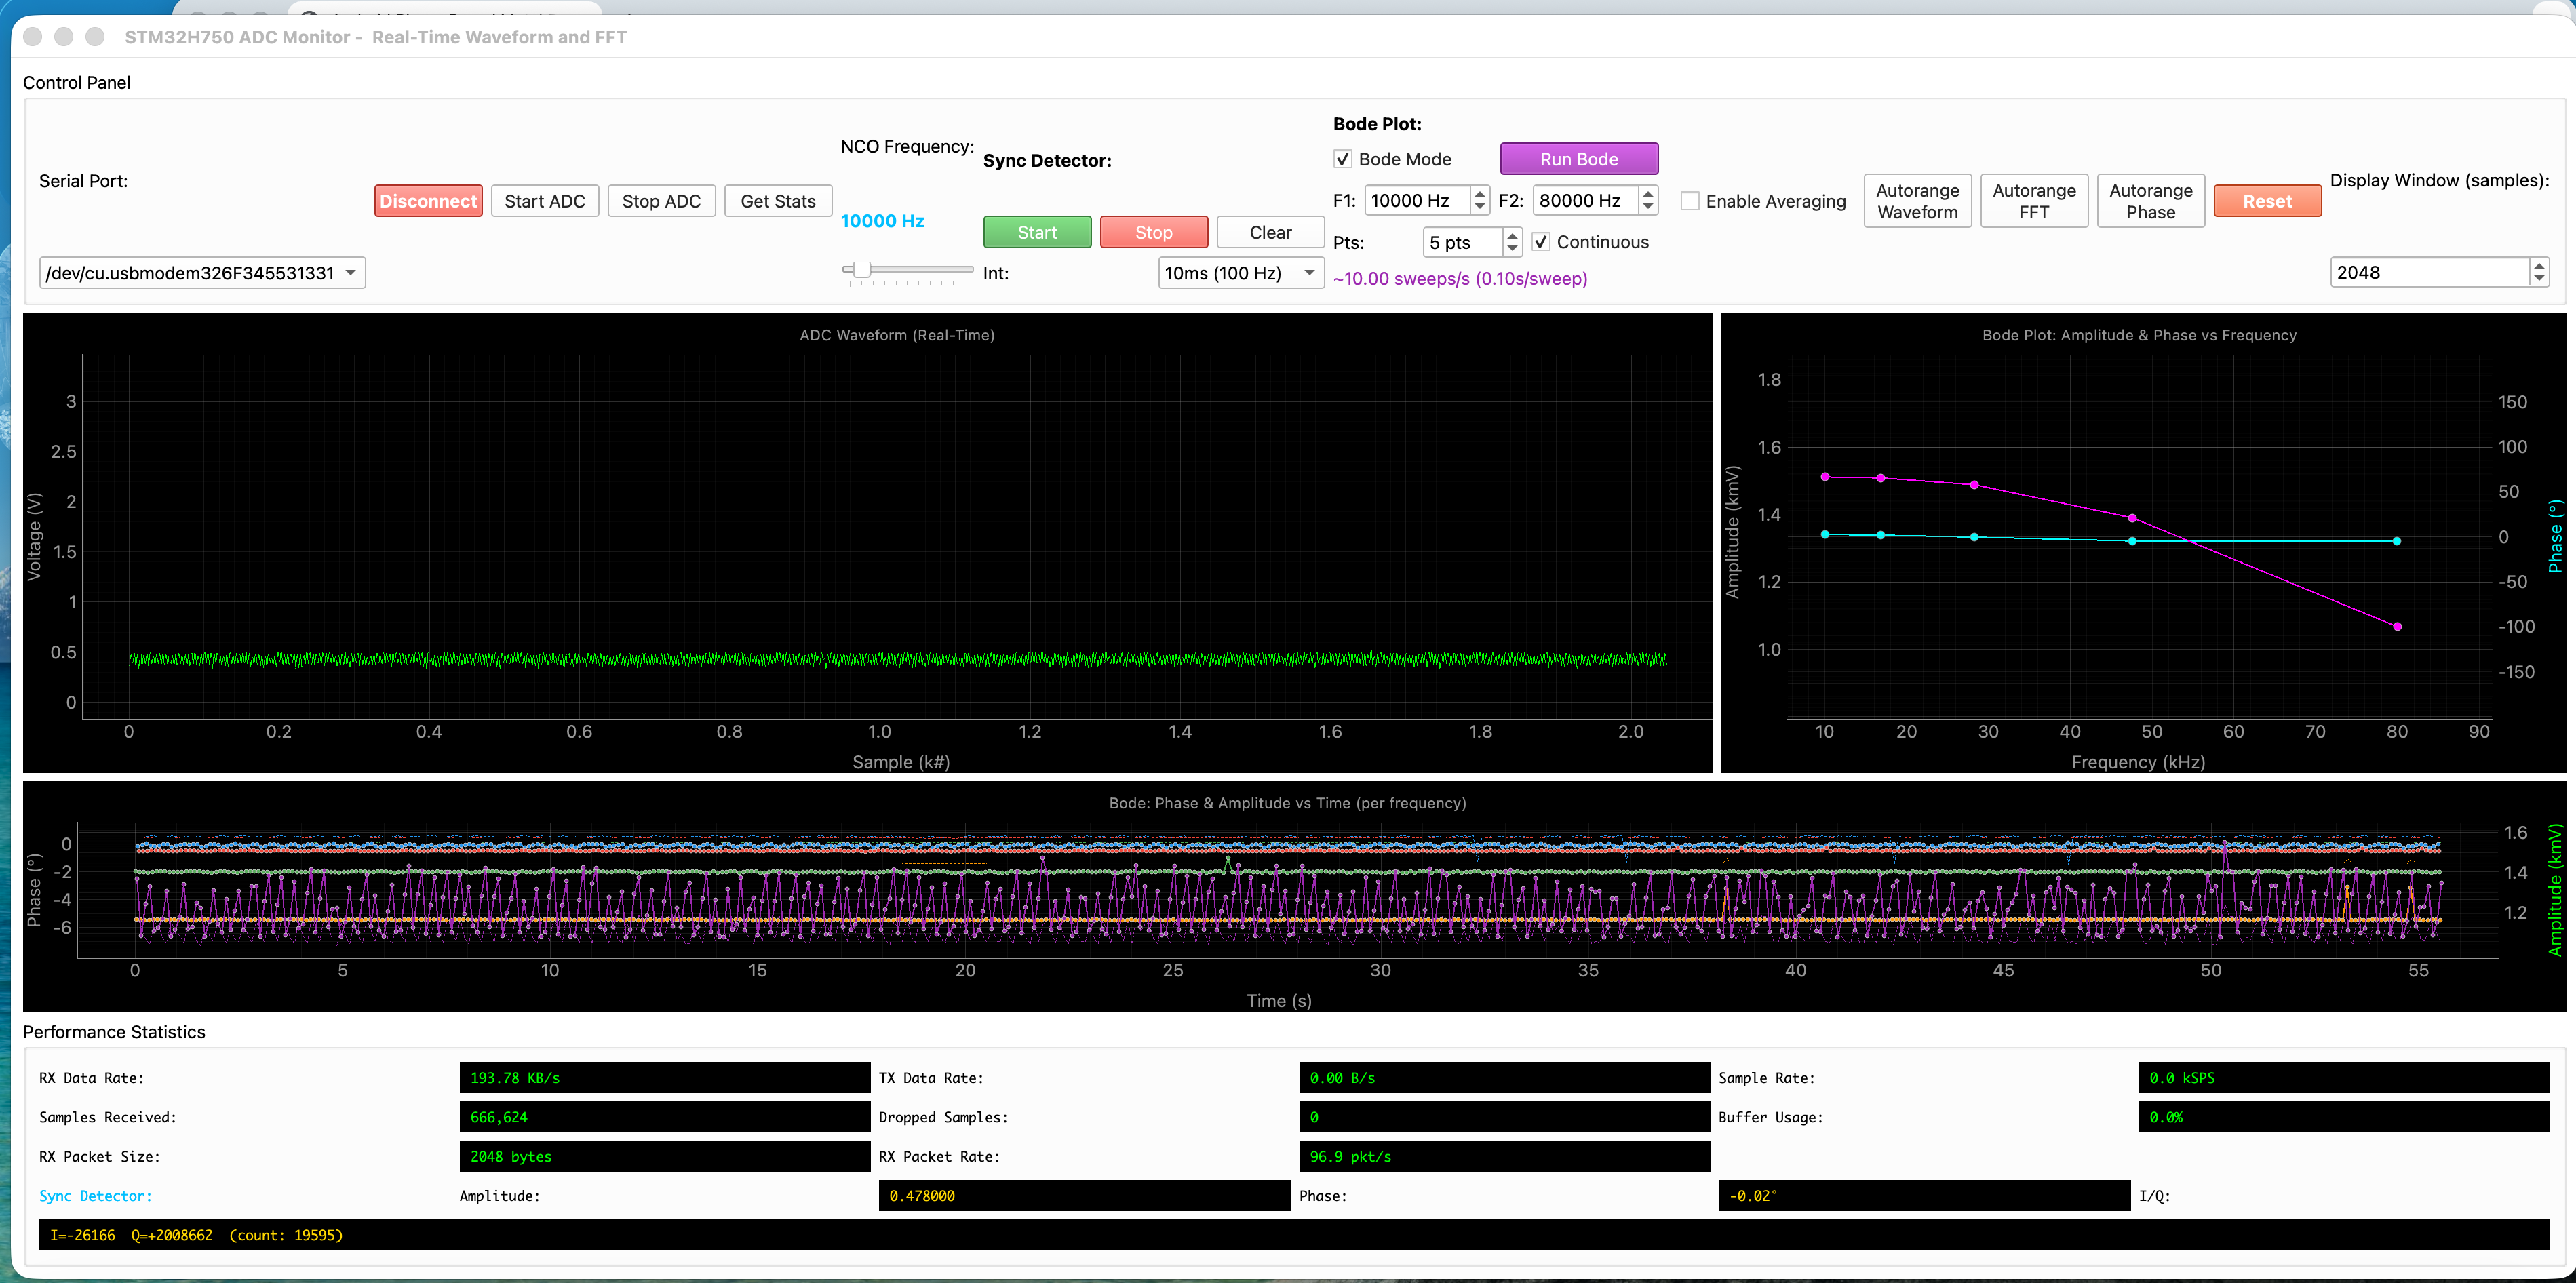Image resolution: width=2576 pixels, height=1283 pixels.
Task: Clear the Sync Detector data
Action: (x=1269, y=232)
